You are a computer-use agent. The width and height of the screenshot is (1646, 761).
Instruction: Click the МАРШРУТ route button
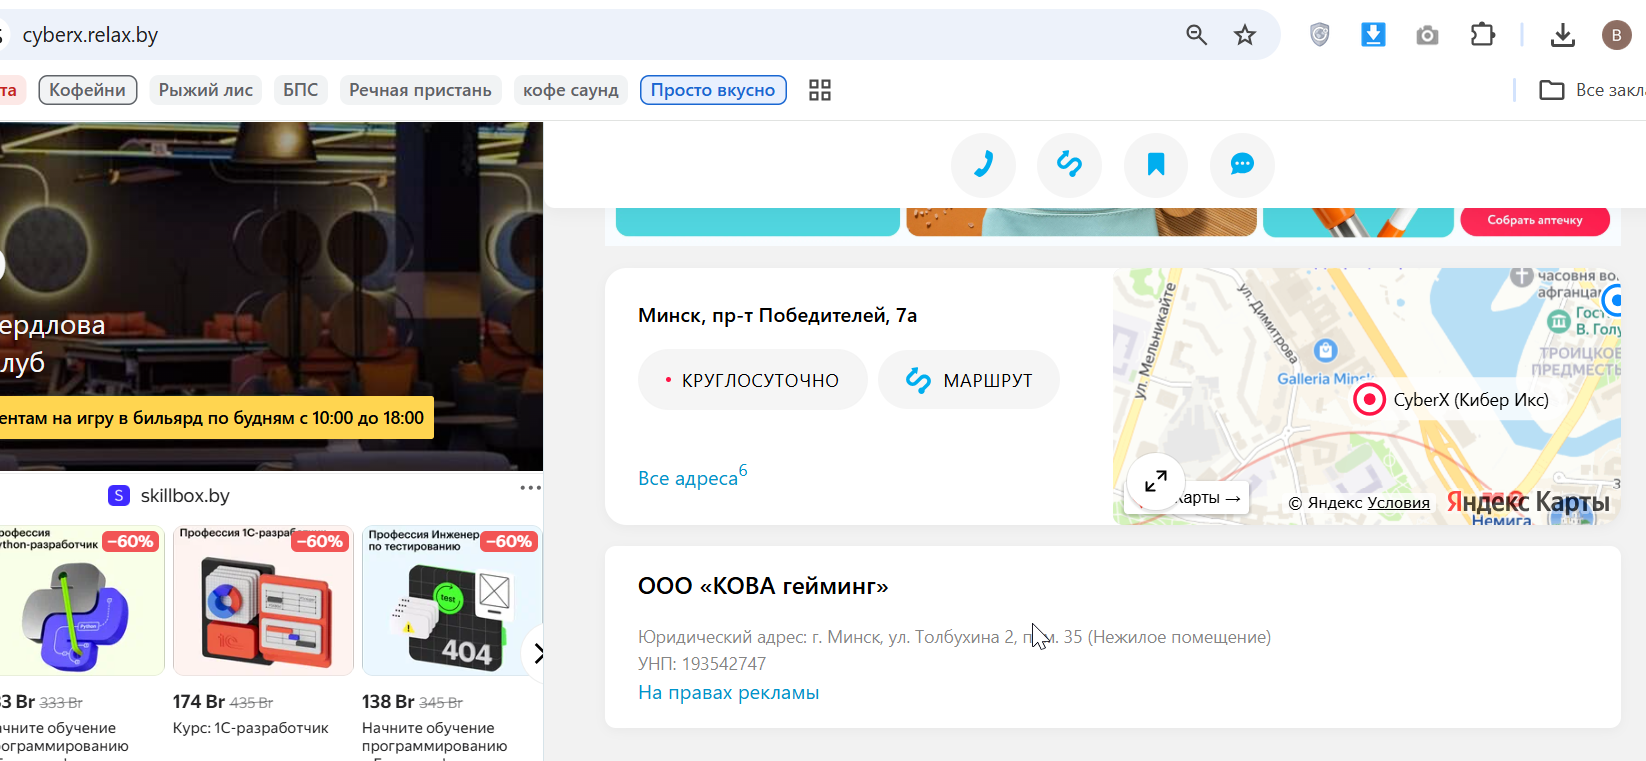tap(969, 380)
